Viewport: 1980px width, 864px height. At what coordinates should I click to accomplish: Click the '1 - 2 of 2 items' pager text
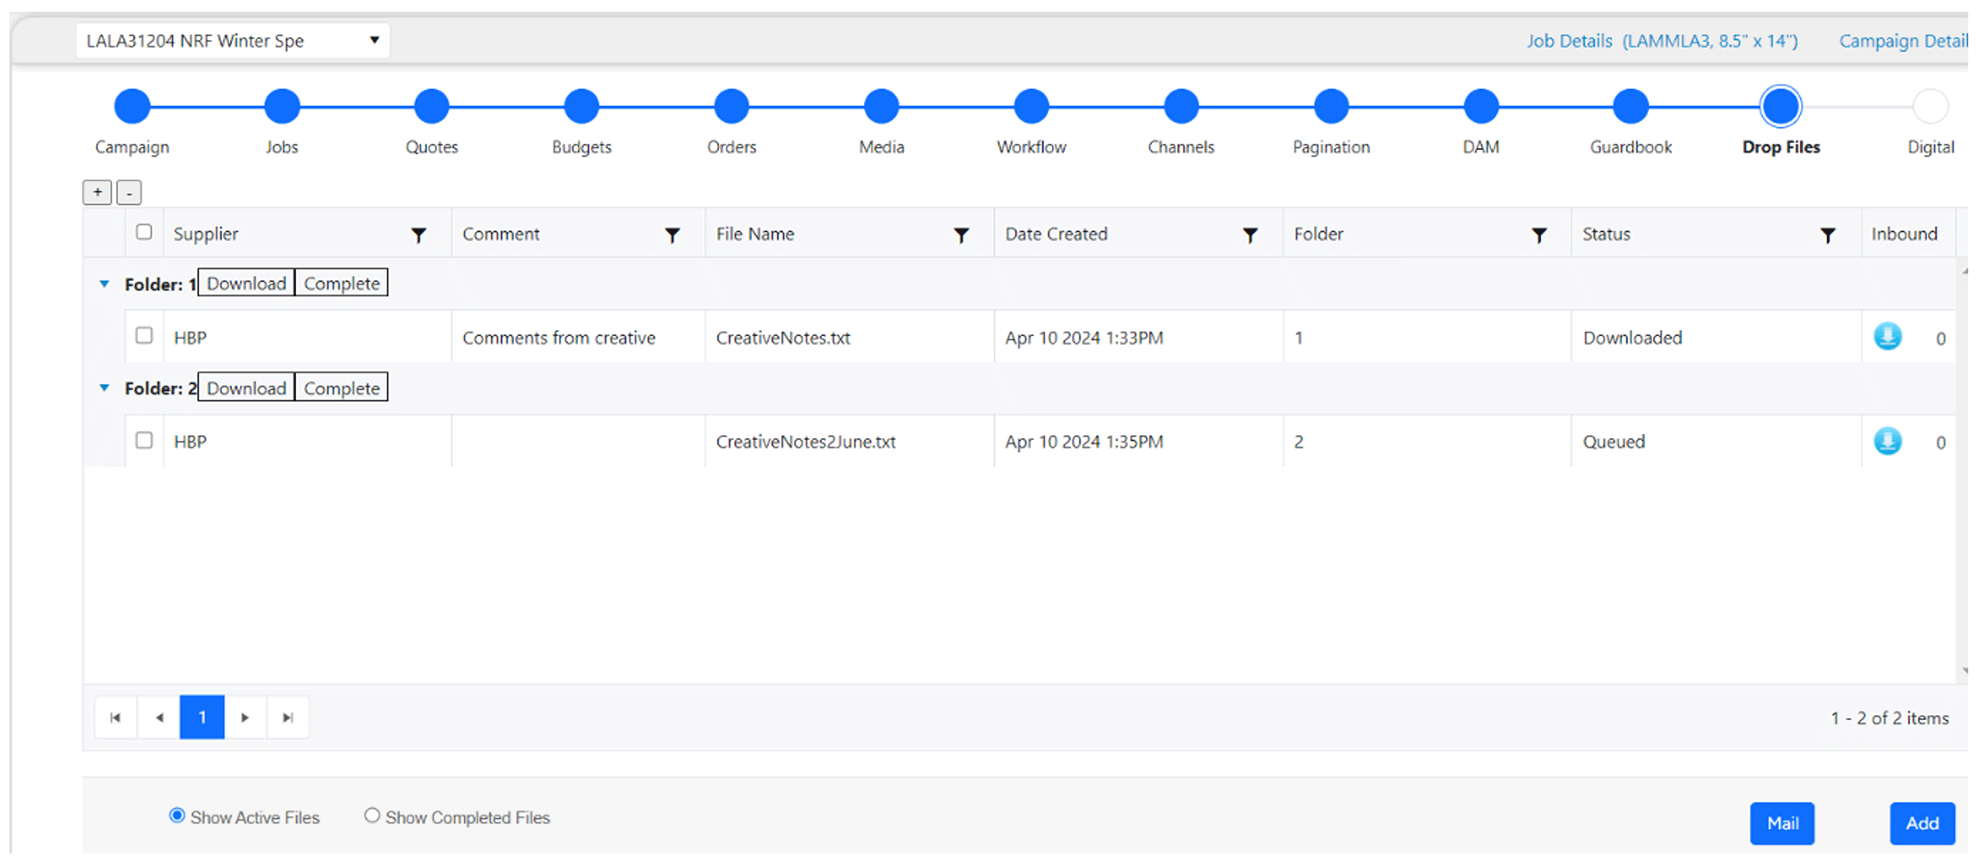click(x=1889, y=718)
